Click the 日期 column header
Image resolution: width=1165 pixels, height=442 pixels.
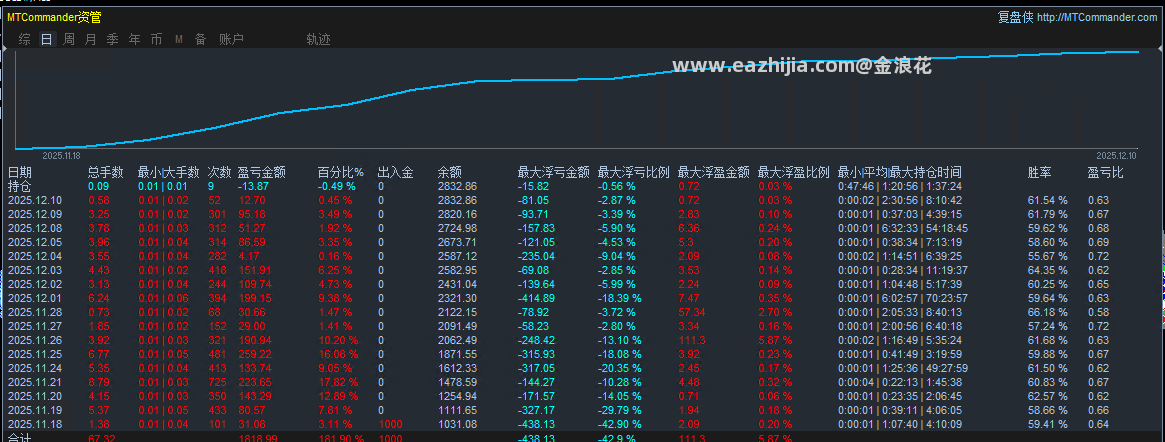point(20,172)
